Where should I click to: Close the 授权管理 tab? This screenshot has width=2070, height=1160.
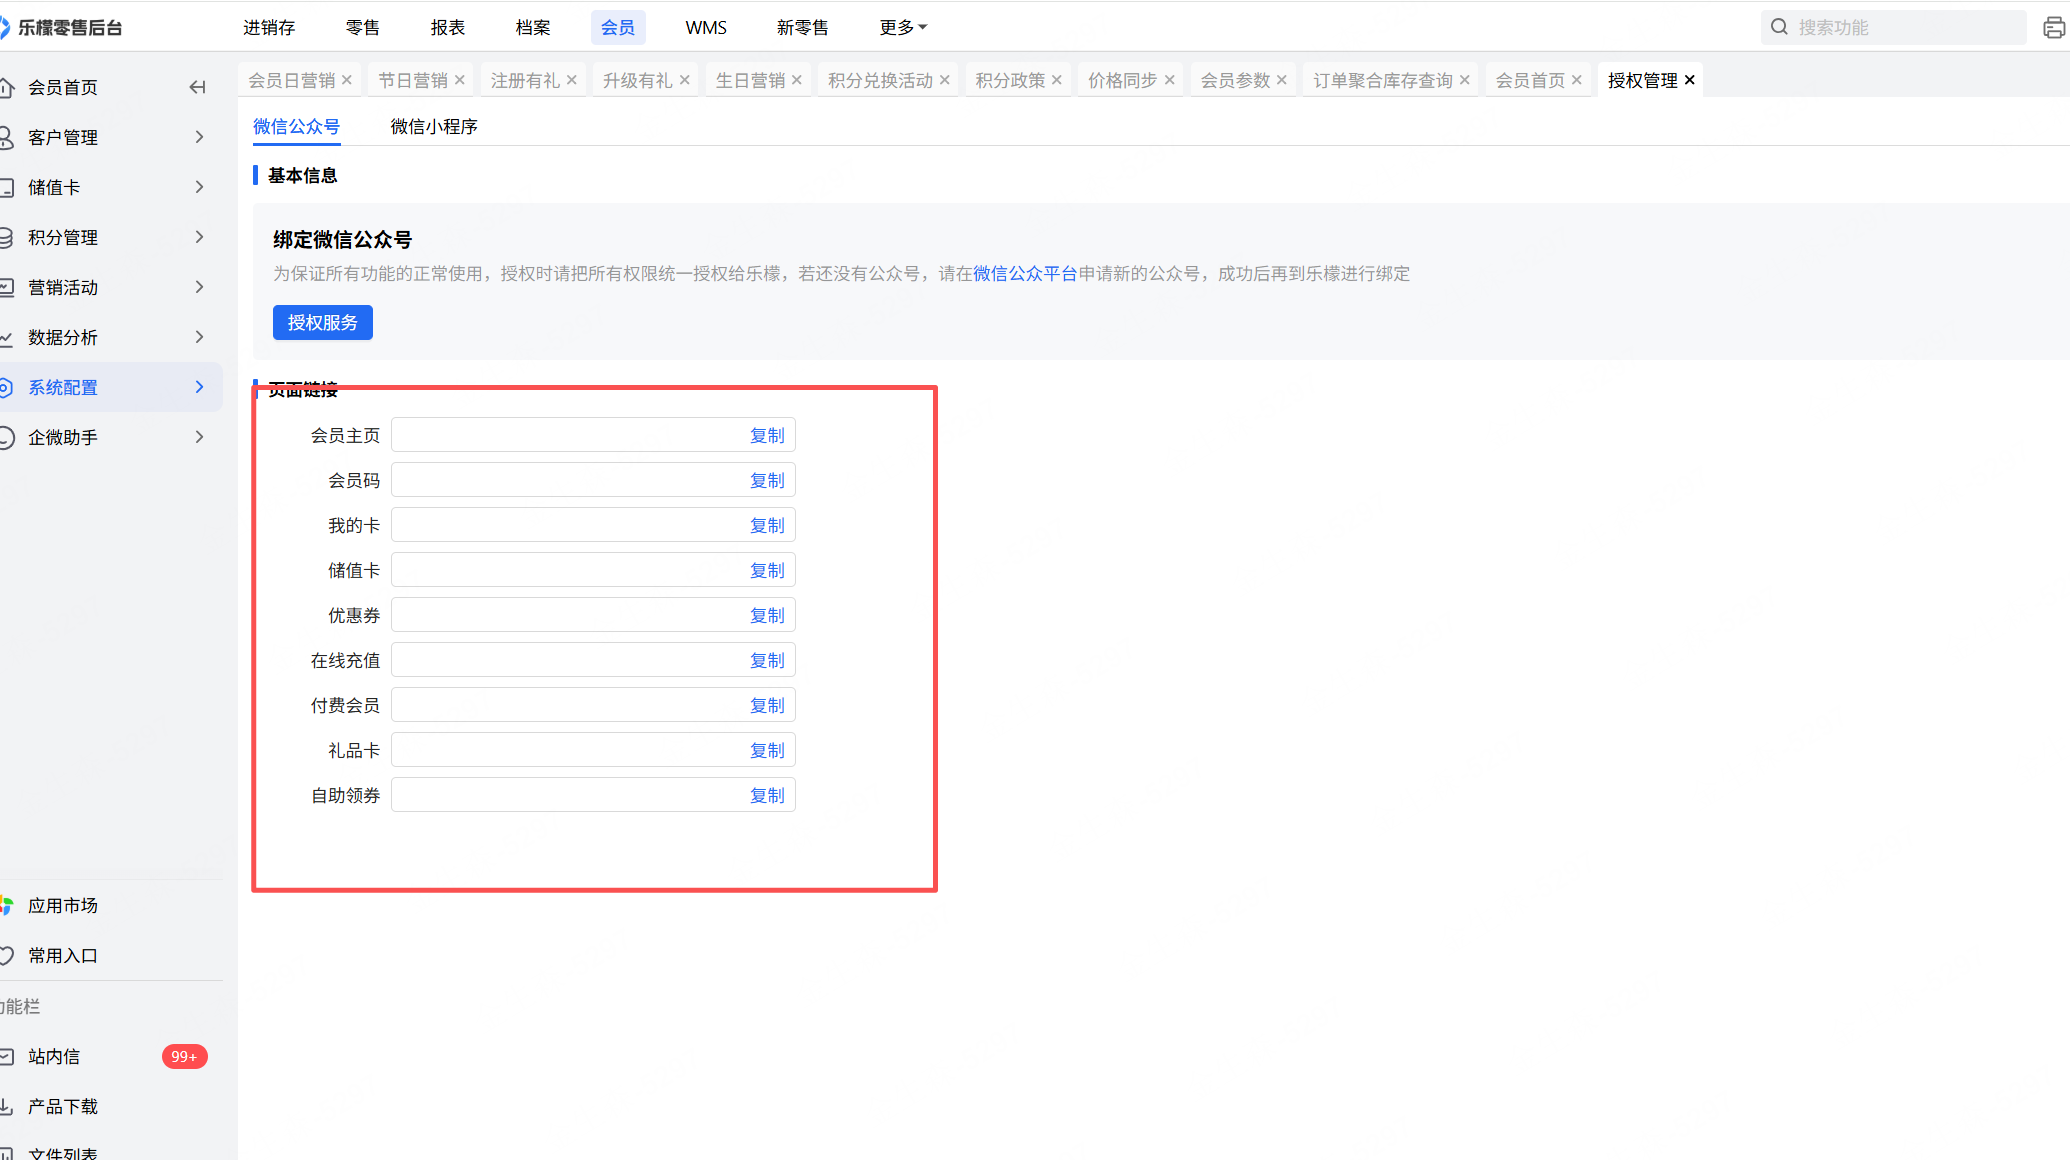[x=1690, y=80]
